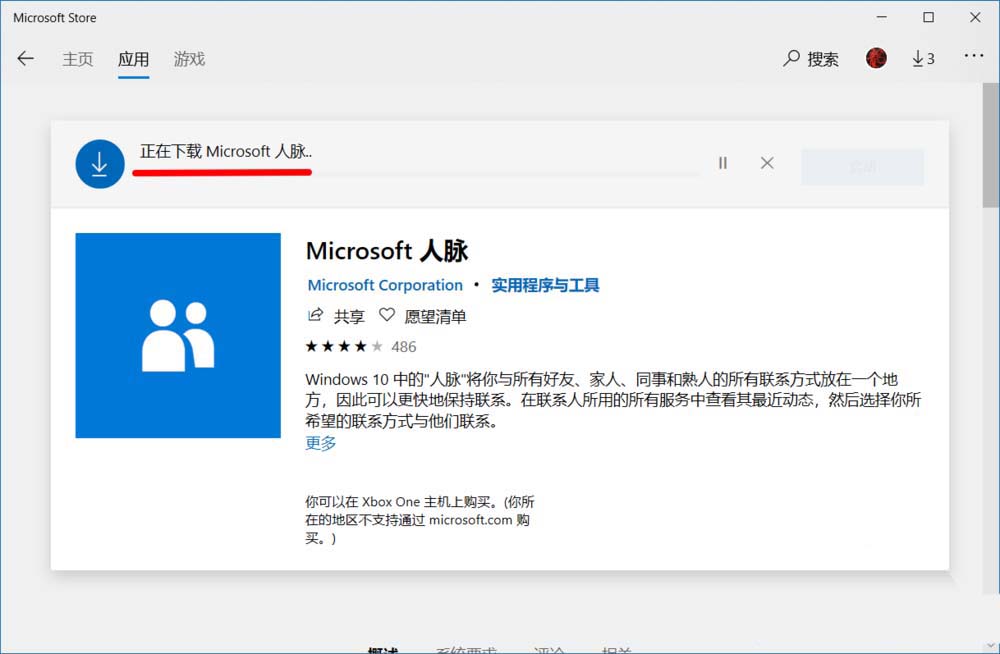The image size is (1000, 654).
Task: Expand description with 更多 link
Action: pyautogui.click(x=320, y=443)
